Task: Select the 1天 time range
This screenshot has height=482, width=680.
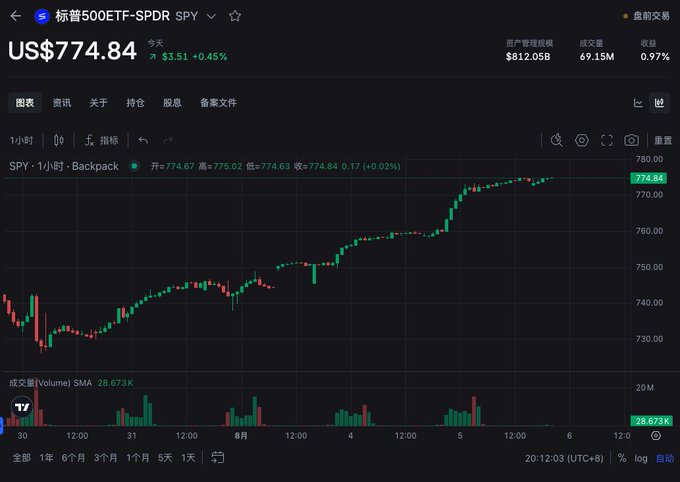Action: (188, 458)
